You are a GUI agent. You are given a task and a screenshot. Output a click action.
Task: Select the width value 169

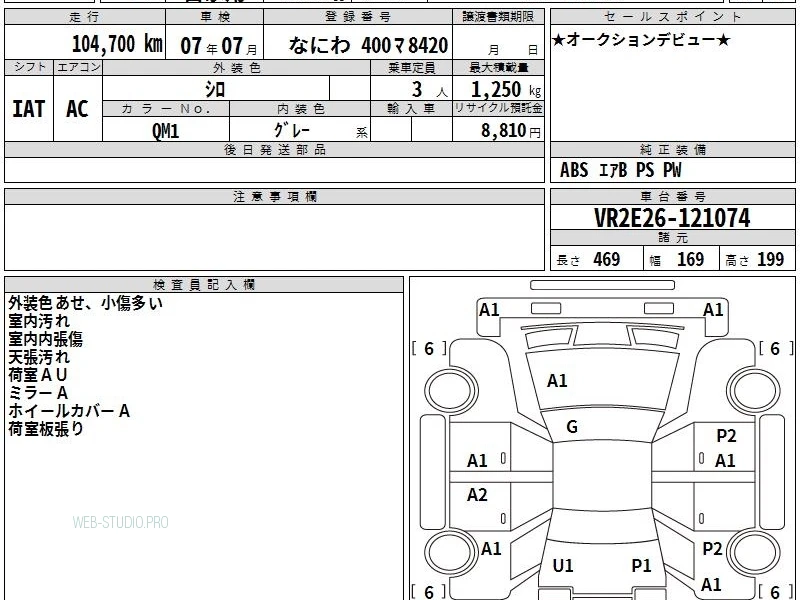tap(690, 259)
